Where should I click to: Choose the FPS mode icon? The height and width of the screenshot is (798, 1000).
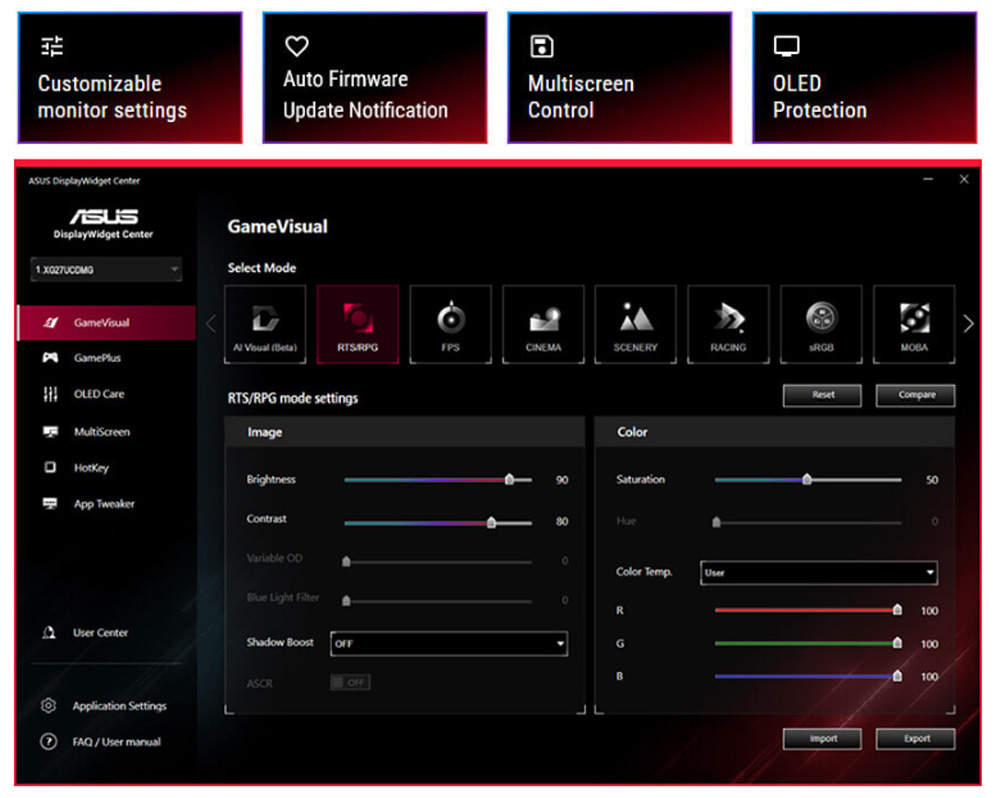(450, 324)
